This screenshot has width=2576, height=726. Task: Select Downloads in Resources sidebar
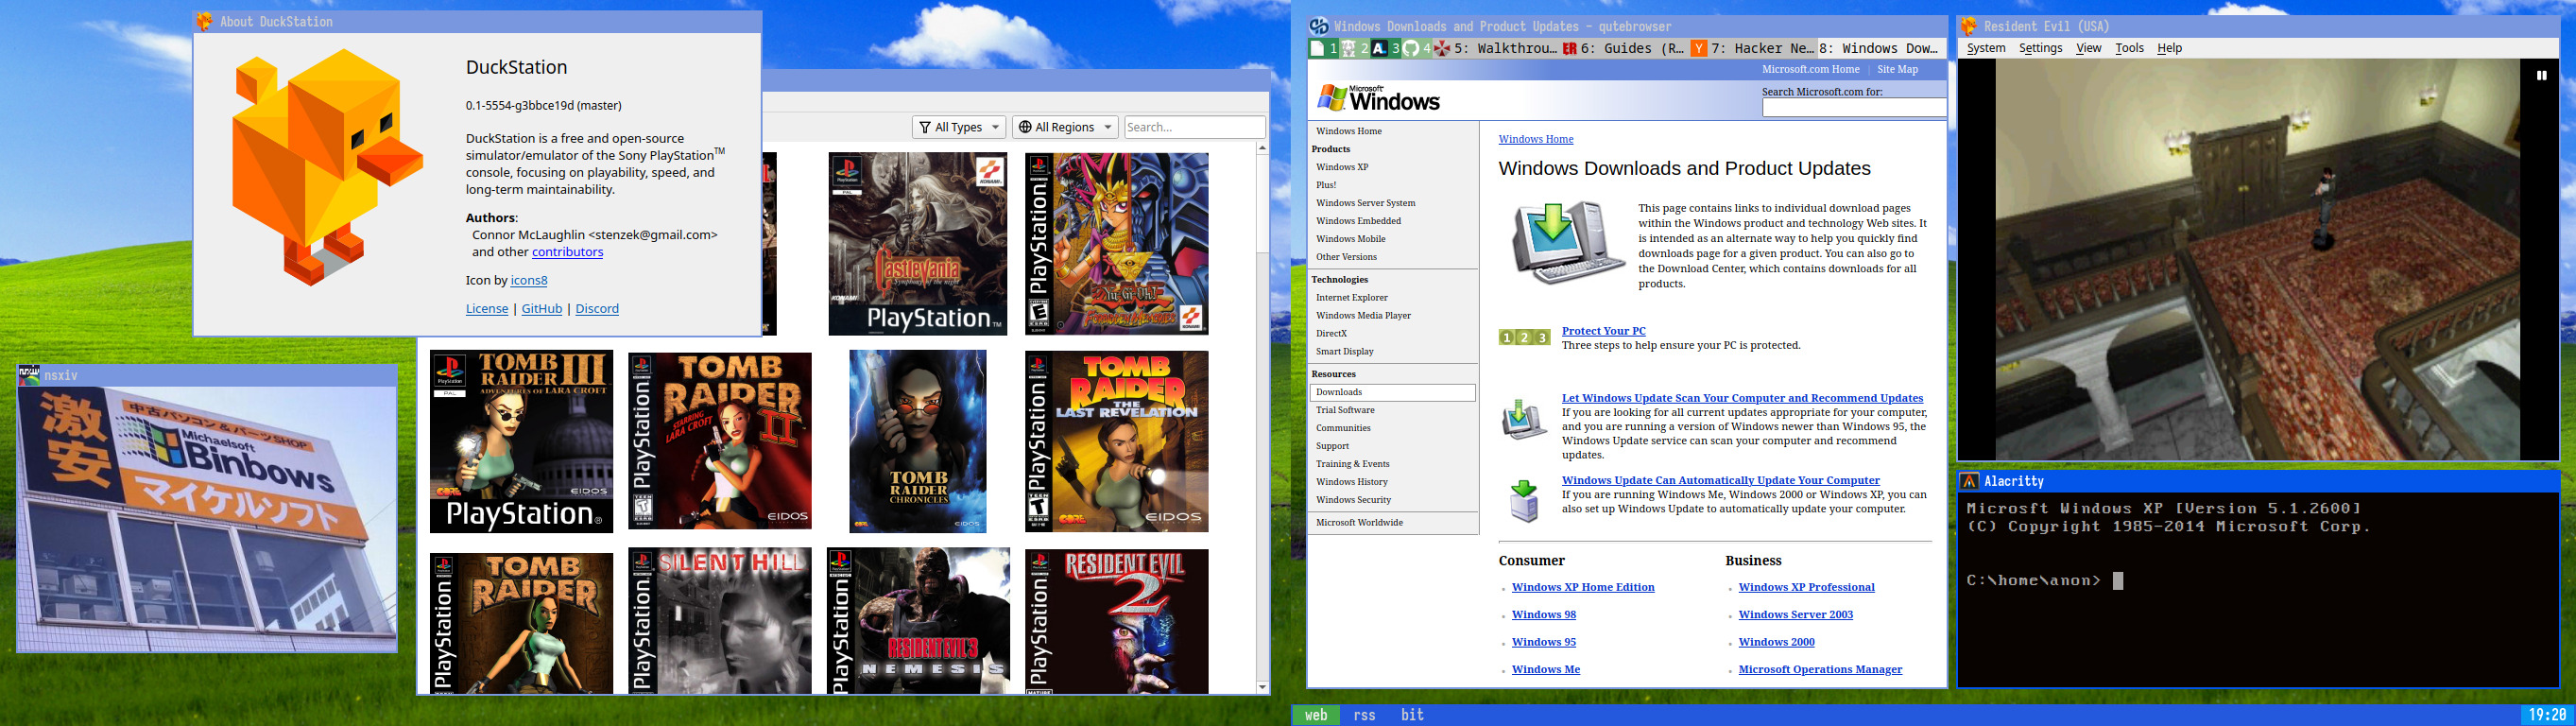pyautogui.click(x=1392, y=393)
